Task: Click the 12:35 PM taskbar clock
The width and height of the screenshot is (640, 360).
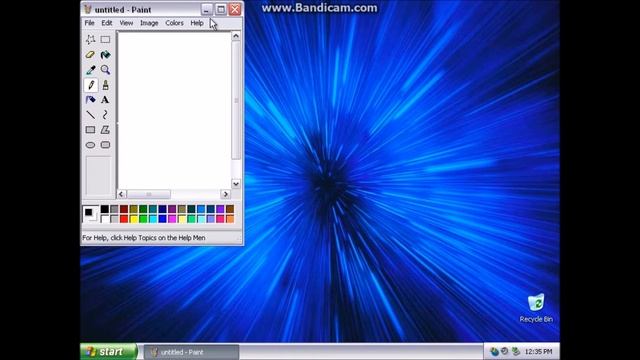Action: click(538, 351)
